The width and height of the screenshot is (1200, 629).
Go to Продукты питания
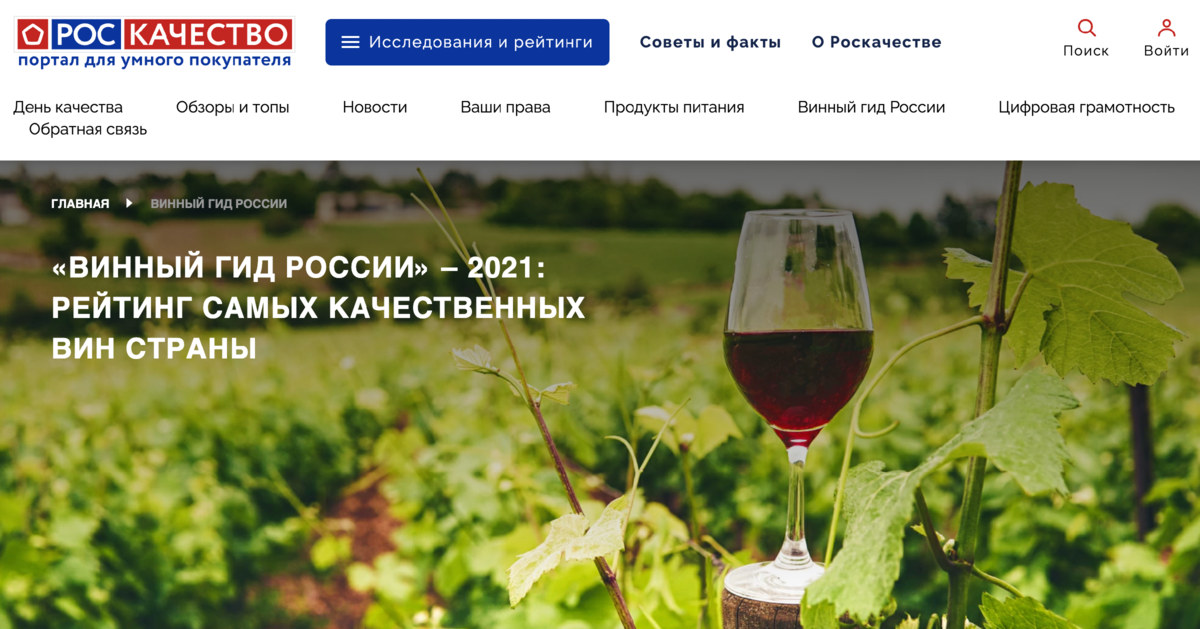coord(674,107)
